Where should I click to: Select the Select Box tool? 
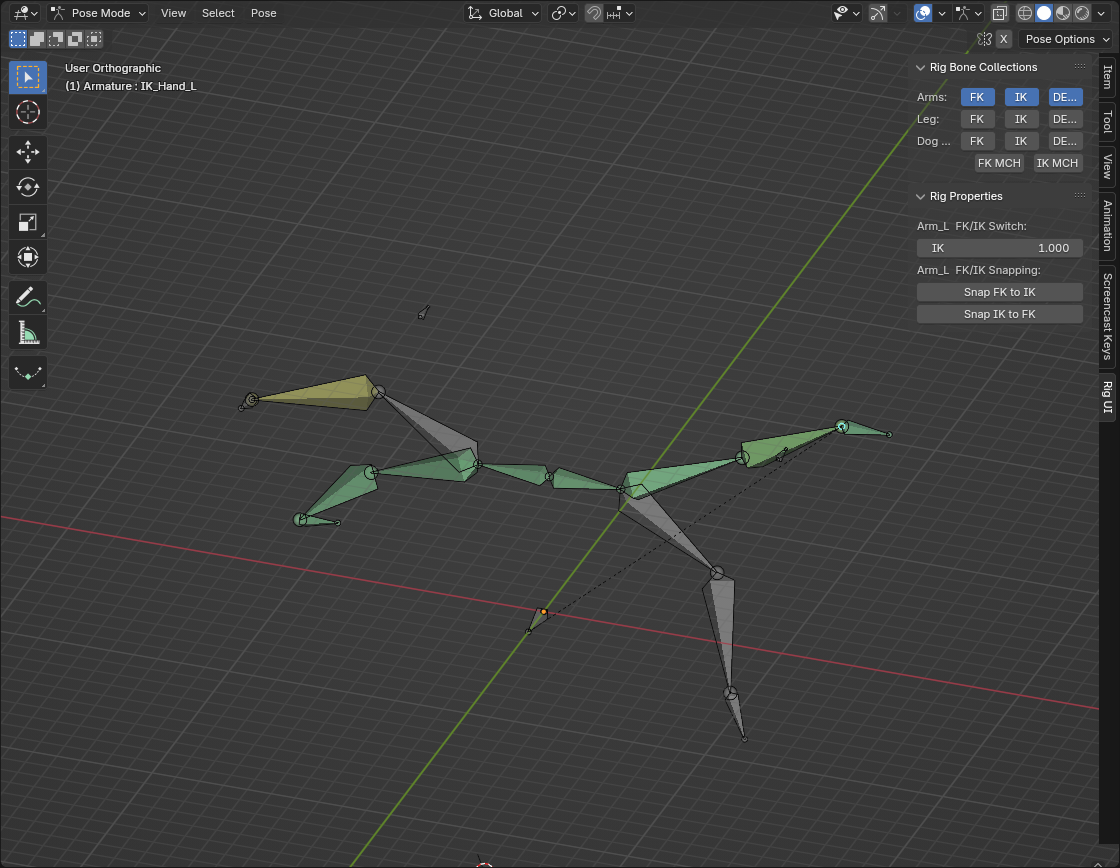click(x=28, y=77)
